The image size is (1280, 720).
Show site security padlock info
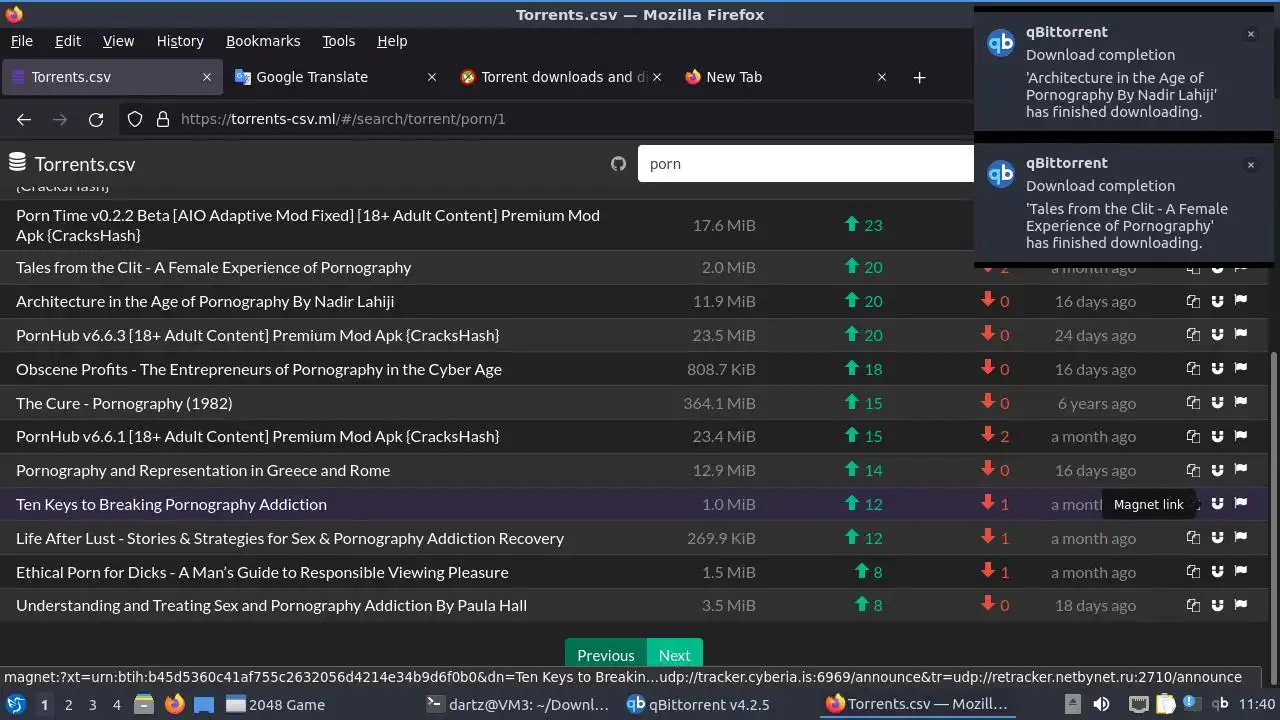163,119
